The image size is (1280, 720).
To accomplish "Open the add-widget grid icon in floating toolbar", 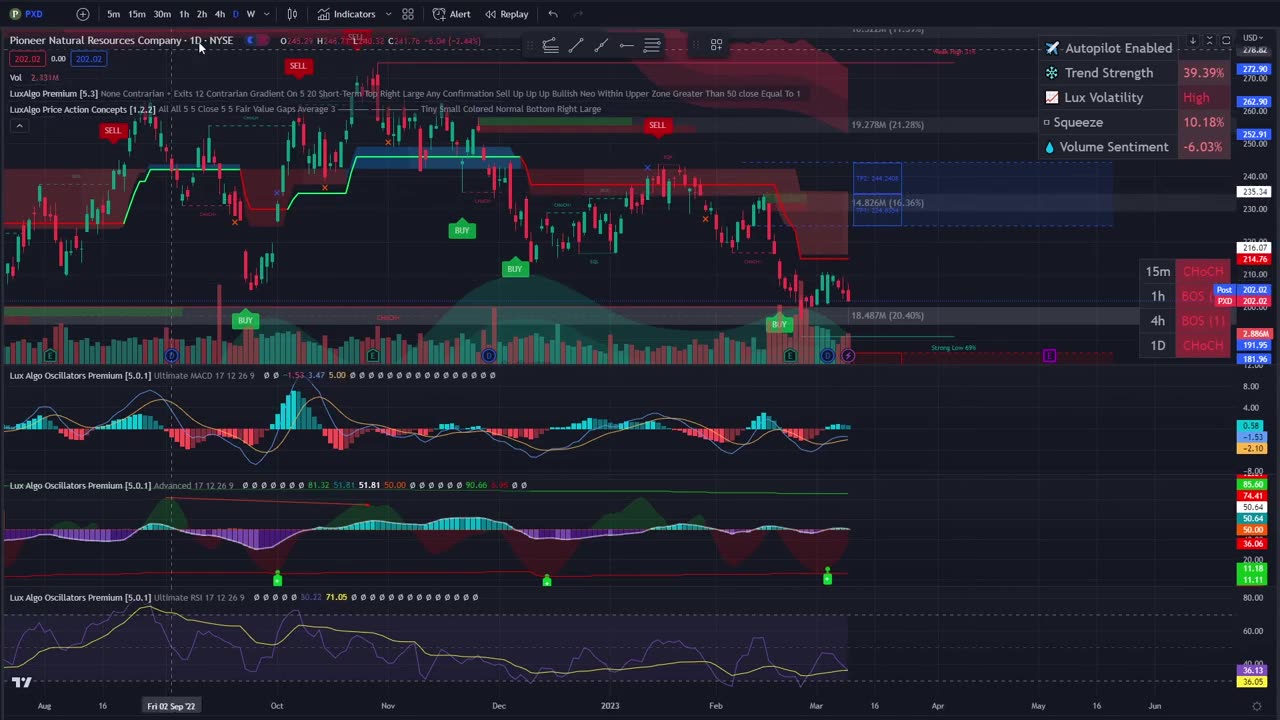I will (x=716, y=45).
